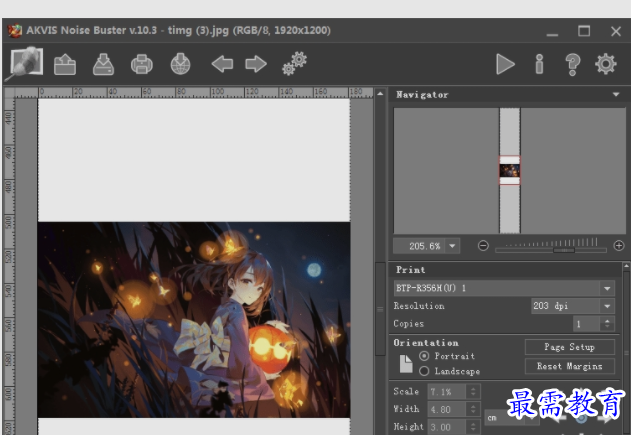Maximize the AKVIS Noise Buster window
The height and width of the screenshot is (435, 631).
tap(584, 31)
